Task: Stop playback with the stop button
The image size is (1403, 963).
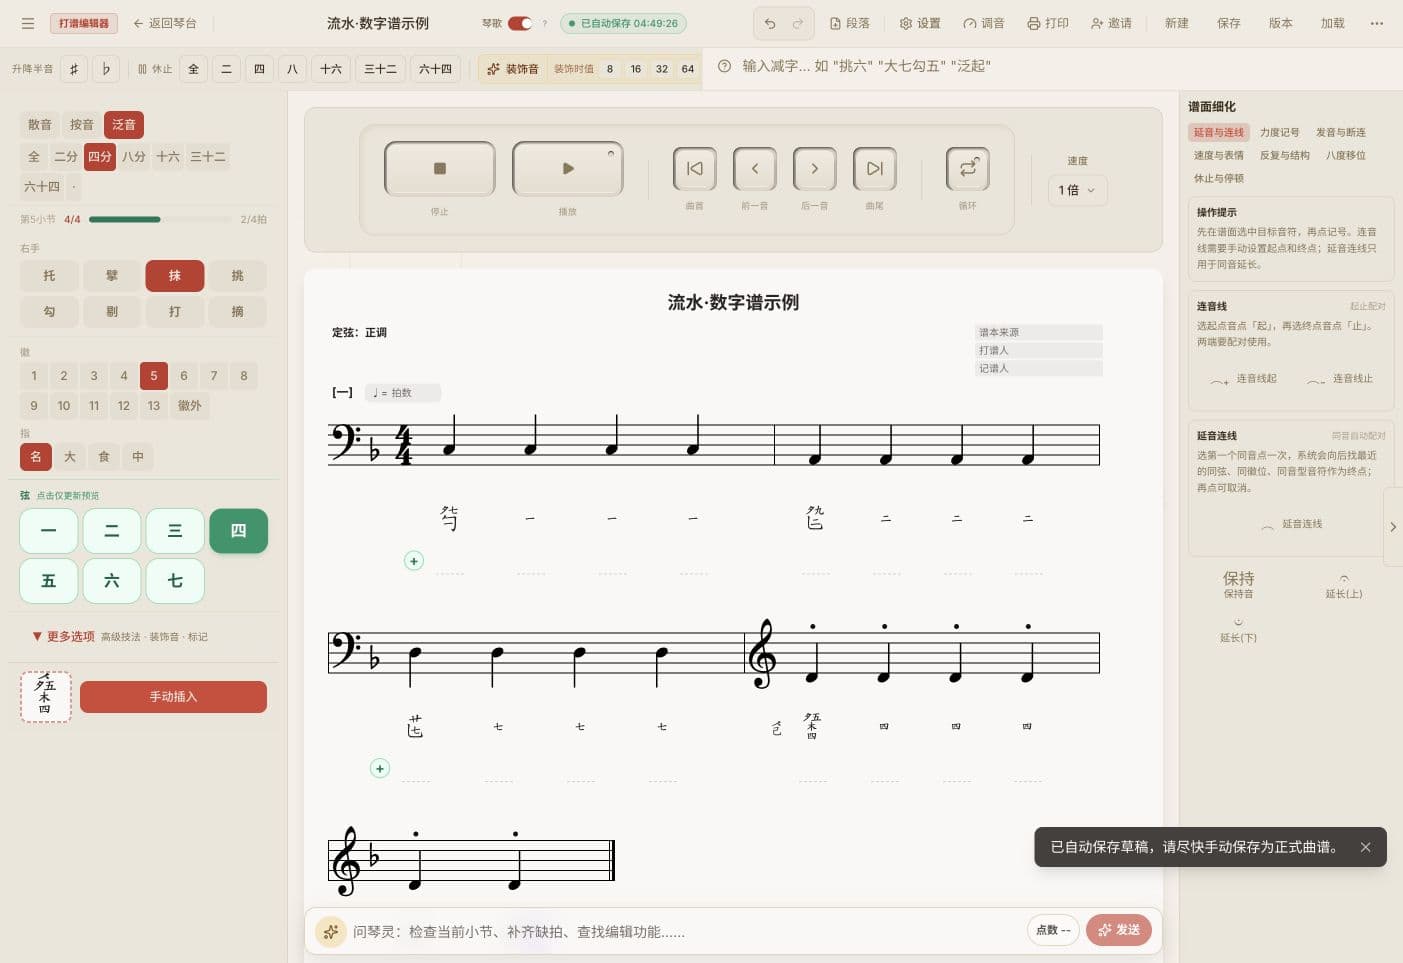Action: pos(440,169)
